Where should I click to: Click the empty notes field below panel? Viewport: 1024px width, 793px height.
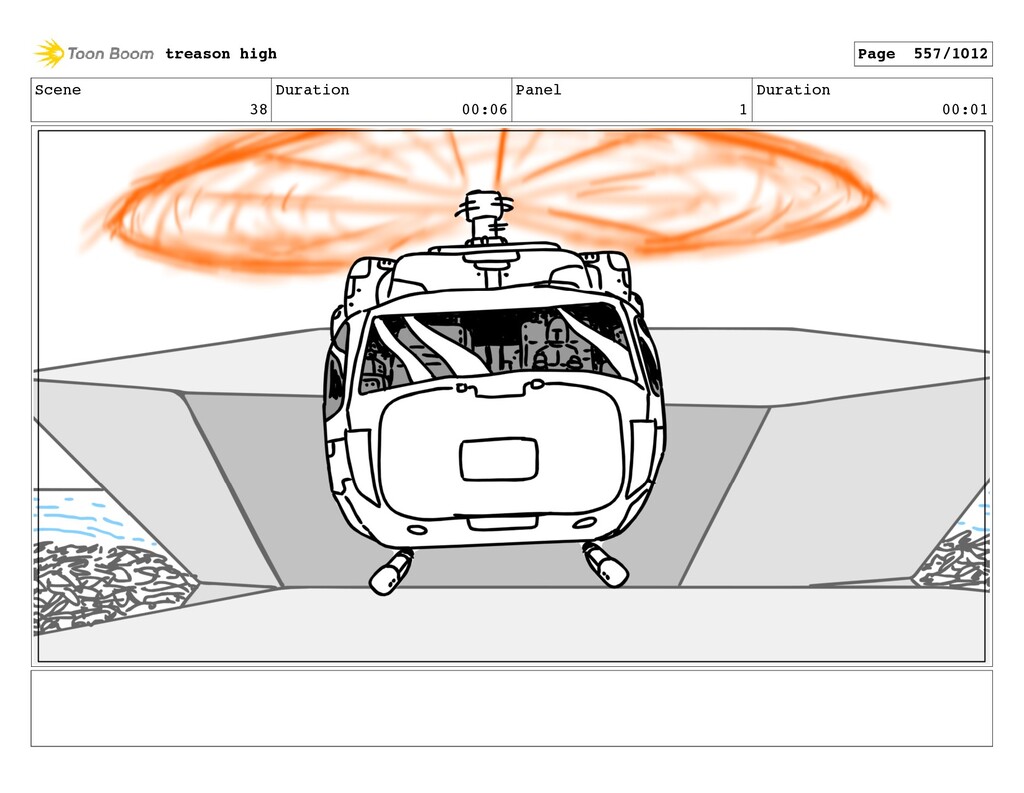click(x=511, y=708)
